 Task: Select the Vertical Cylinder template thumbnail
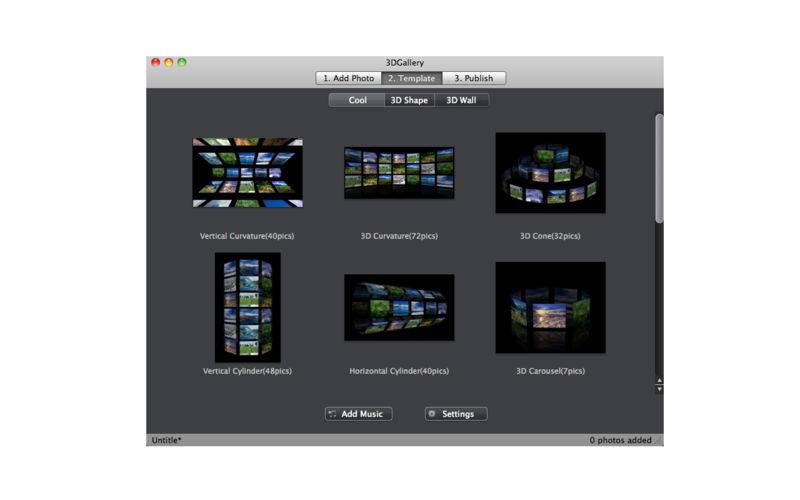[247, 307]
